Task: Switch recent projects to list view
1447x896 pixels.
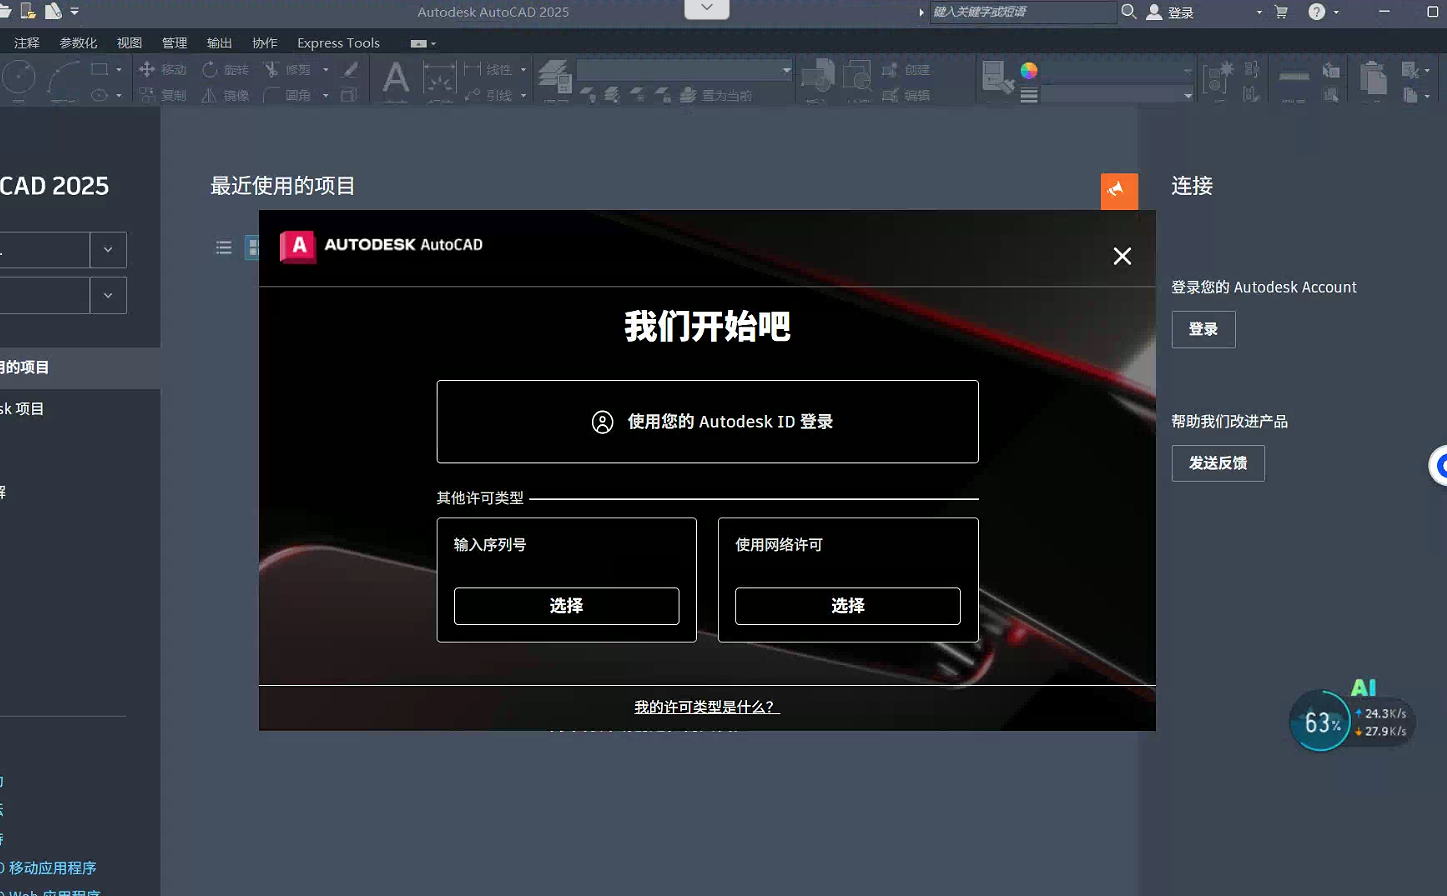Action: [224, 247]
